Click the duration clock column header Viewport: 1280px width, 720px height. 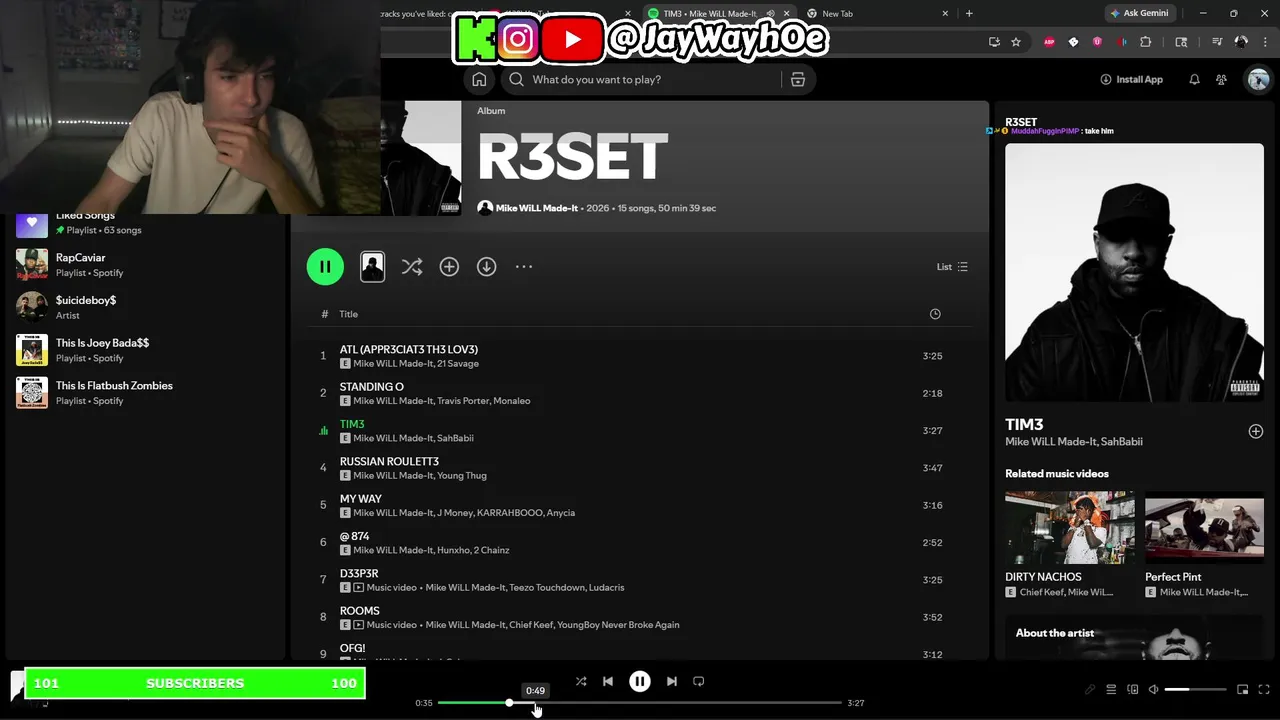coord(935,314)
